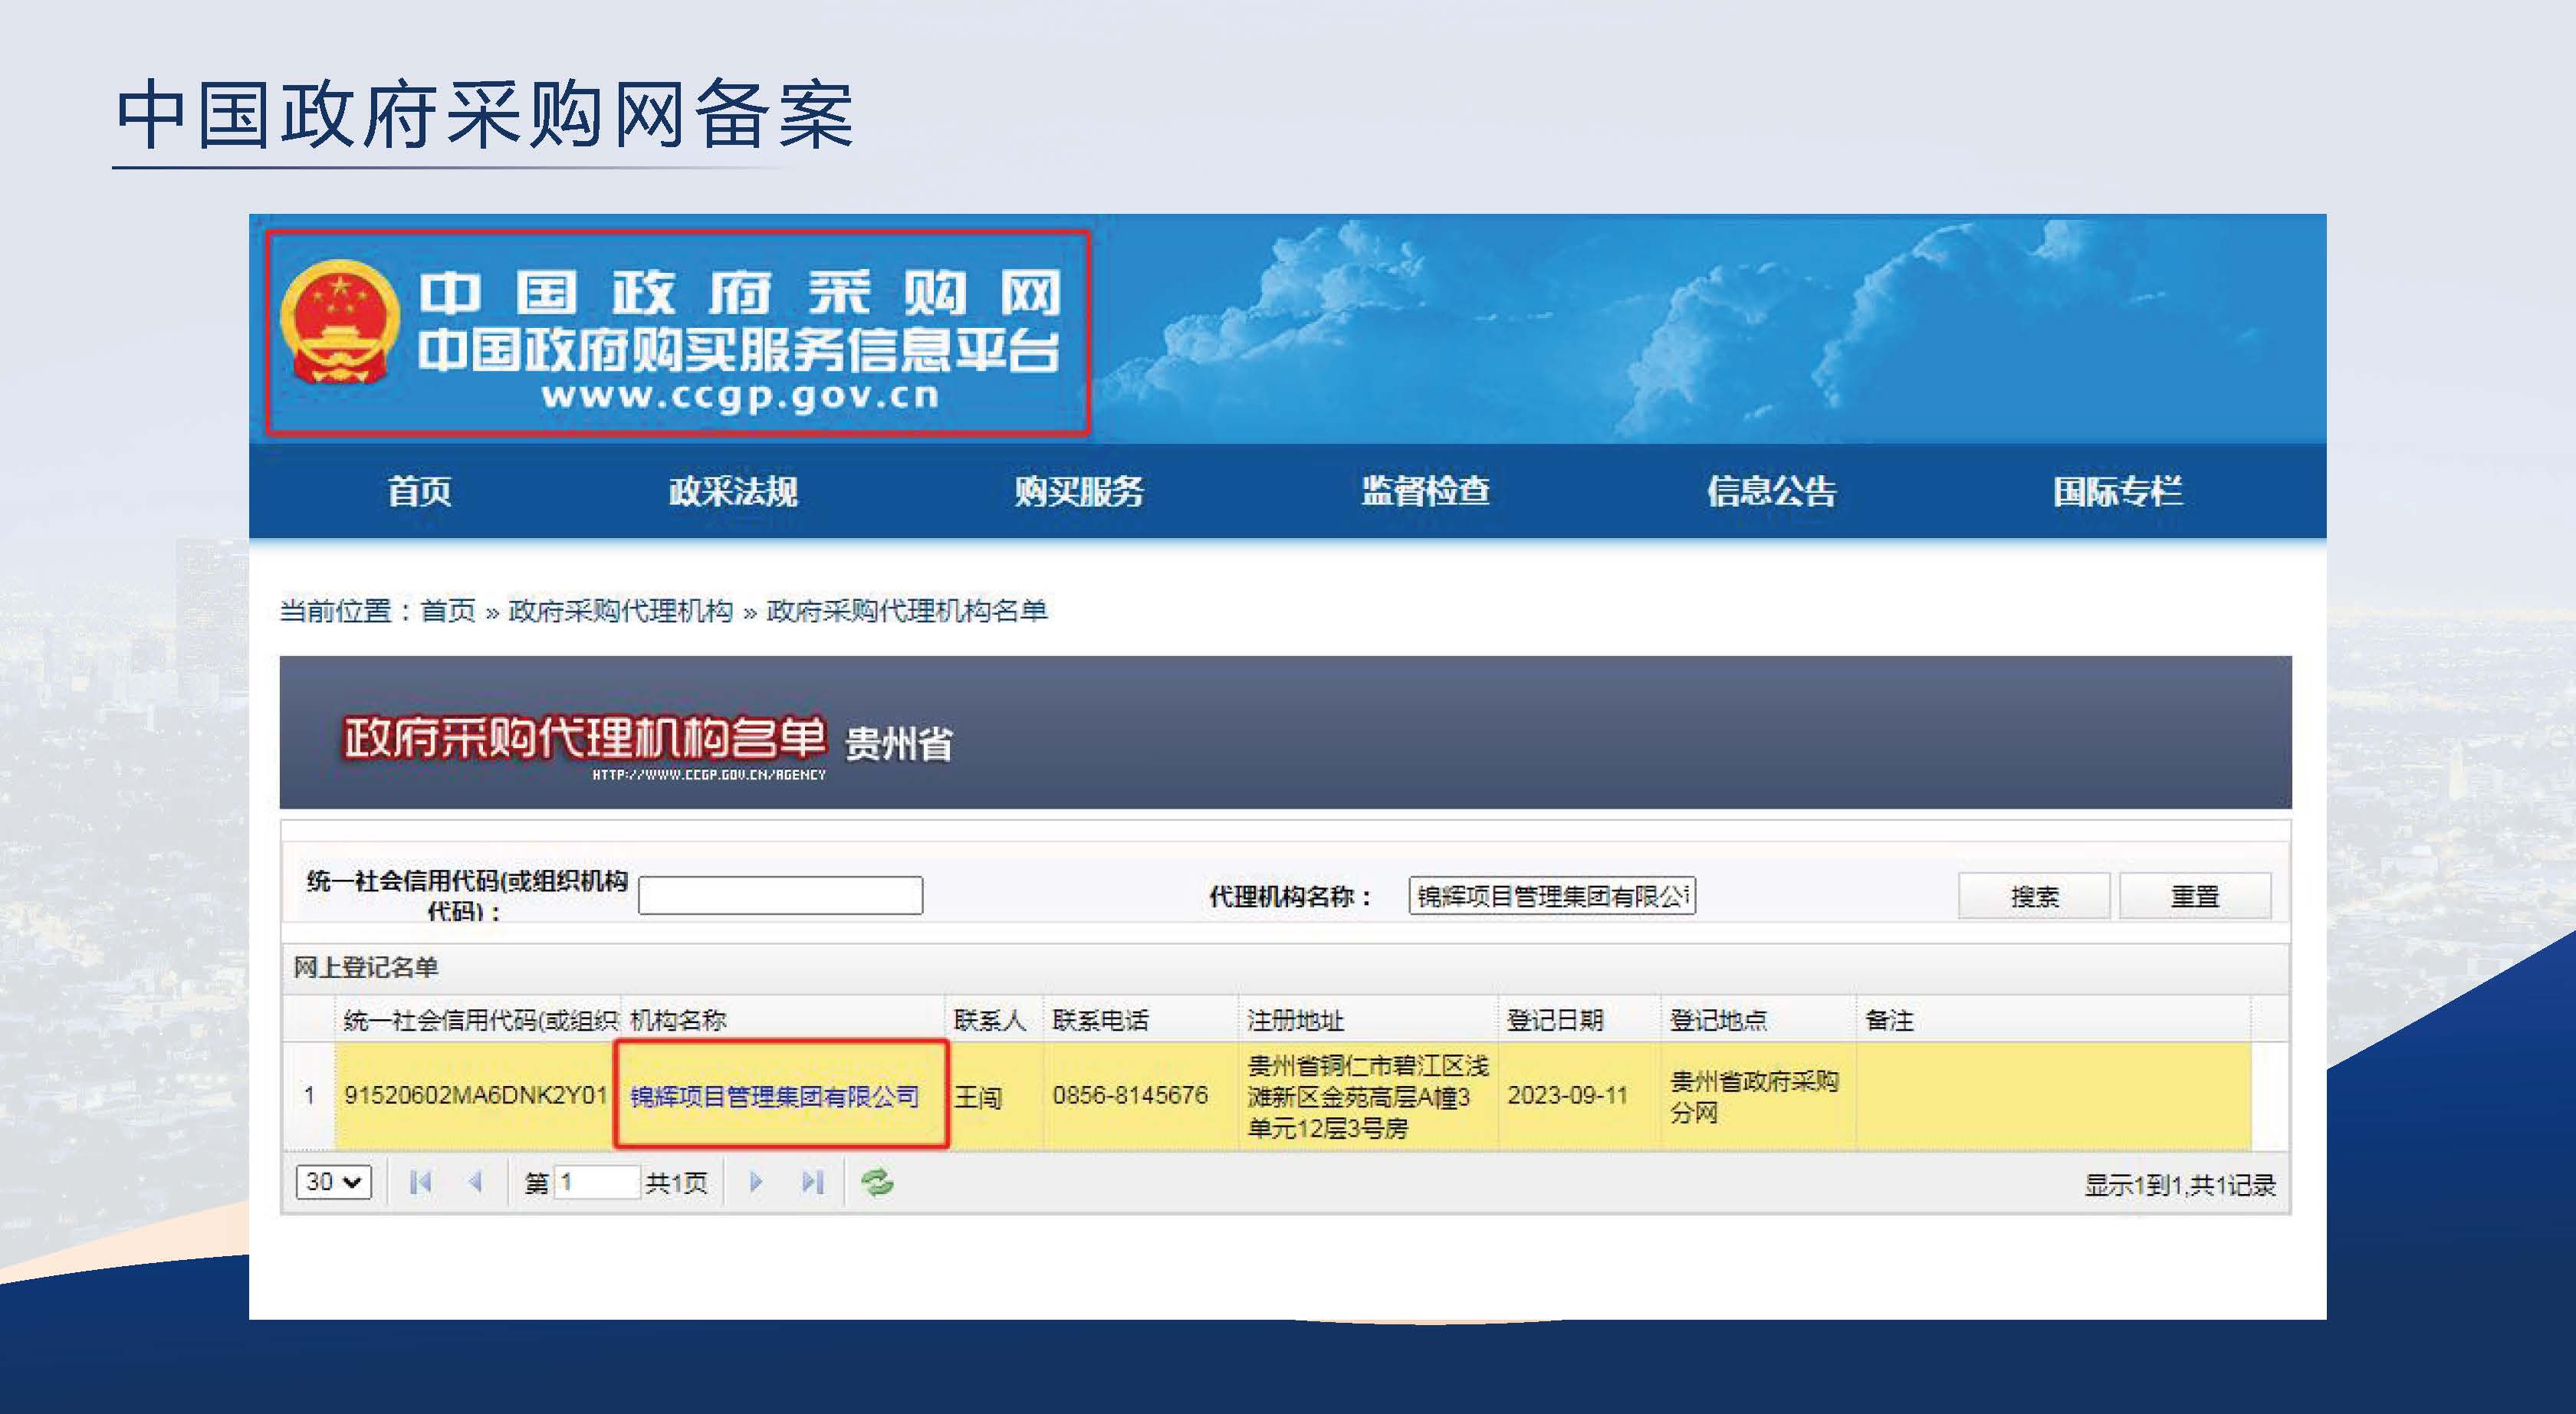Click the 登记地点 column header
Screen dimensions: 2576x1414
1759,1020
